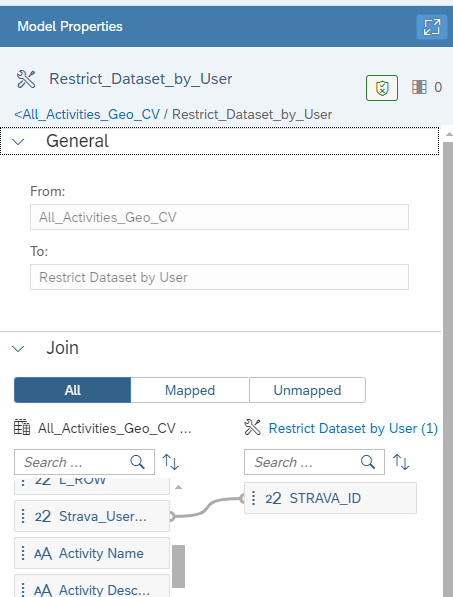Open the Restrict Dataset by User (1) link
The width and height of the screenshot is (453, 597).
coord(353,428)
